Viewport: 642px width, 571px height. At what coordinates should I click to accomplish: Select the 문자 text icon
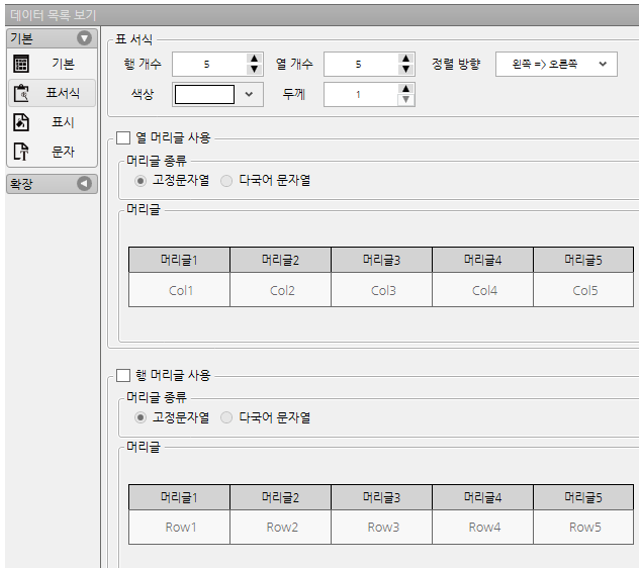tap(21, 151)
